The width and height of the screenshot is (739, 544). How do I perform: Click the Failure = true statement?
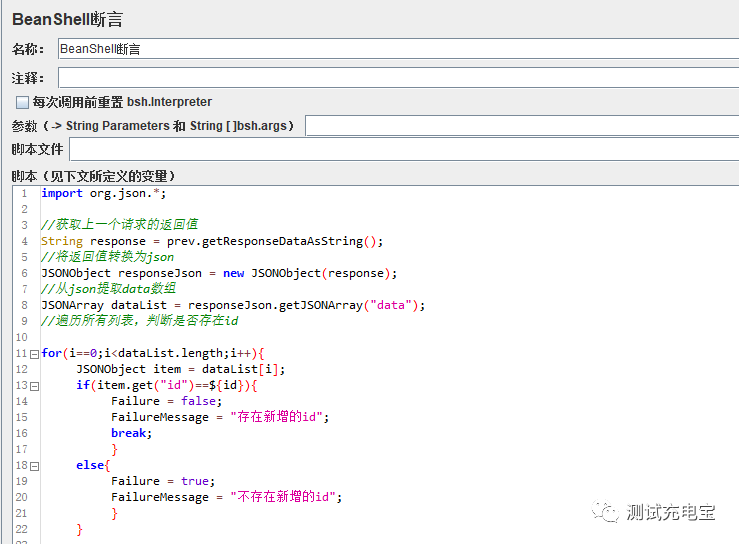pyautogui.click(x=163, y=481)
